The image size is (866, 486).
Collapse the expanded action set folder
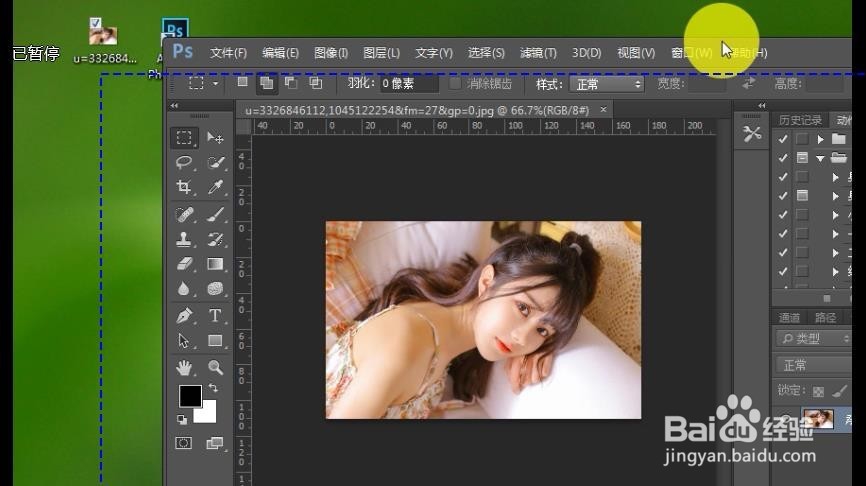[821, 159]
